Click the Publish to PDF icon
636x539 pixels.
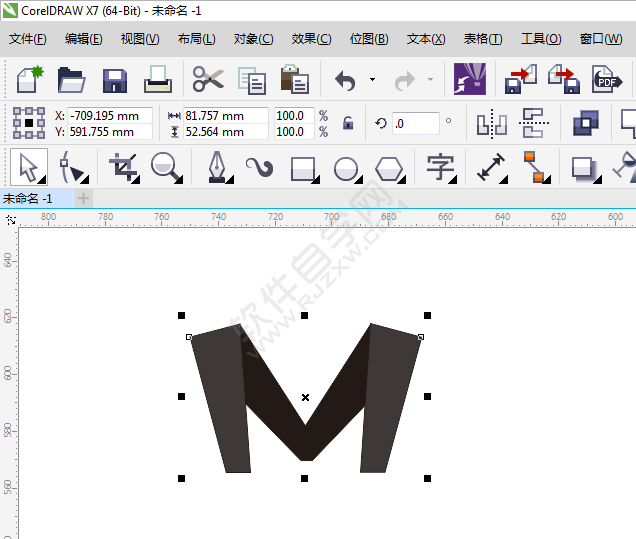pos(606,80)
